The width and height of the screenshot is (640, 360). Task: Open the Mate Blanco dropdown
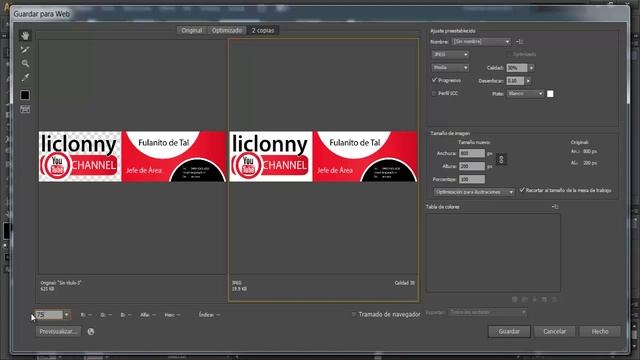tap(525, 94)
